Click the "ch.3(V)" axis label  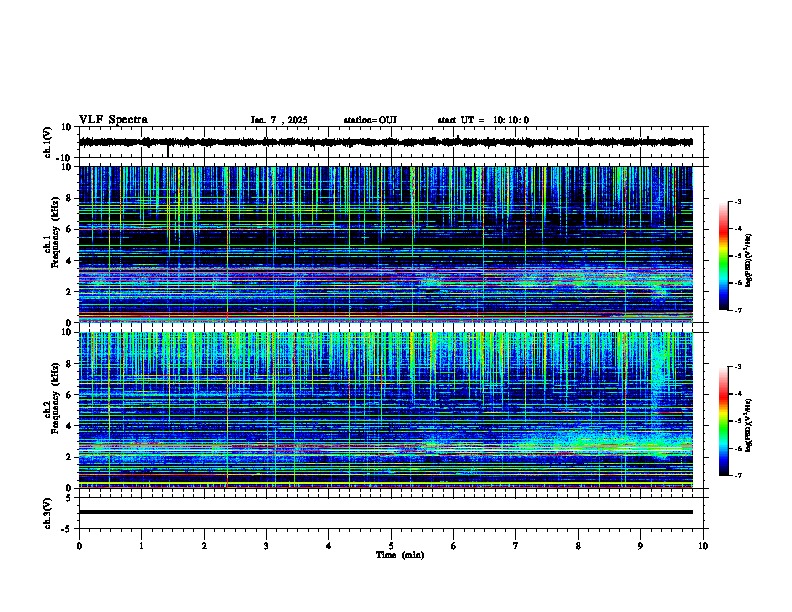[48, 513]
